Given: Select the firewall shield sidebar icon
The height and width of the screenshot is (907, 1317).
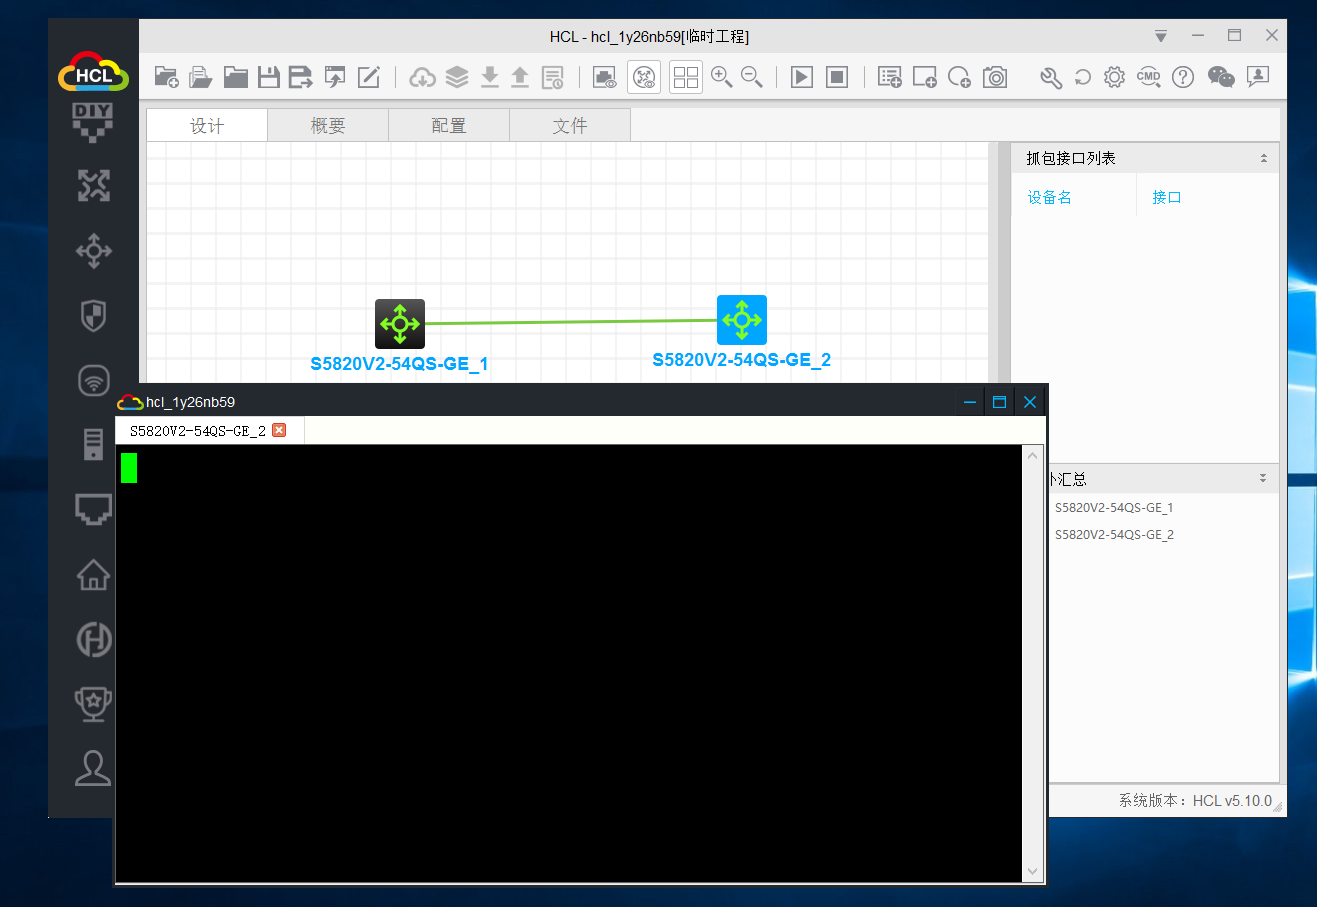Looking at the screenshot, I should 93,316.
